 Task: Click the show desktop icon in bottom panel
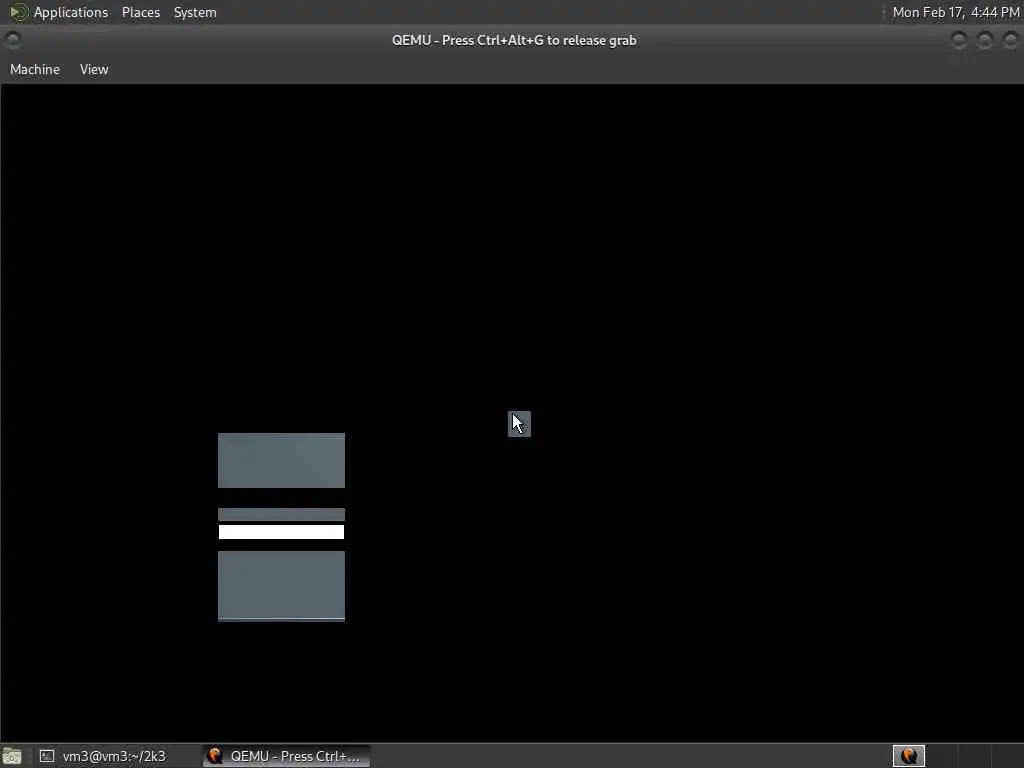point(12,756)
